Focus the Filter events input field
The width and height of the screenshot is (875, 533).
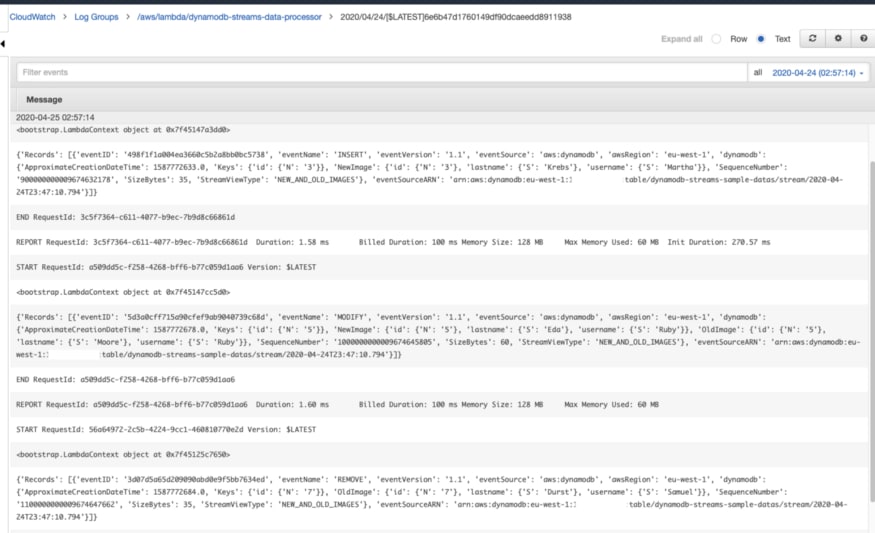click(x=382, y=73)
